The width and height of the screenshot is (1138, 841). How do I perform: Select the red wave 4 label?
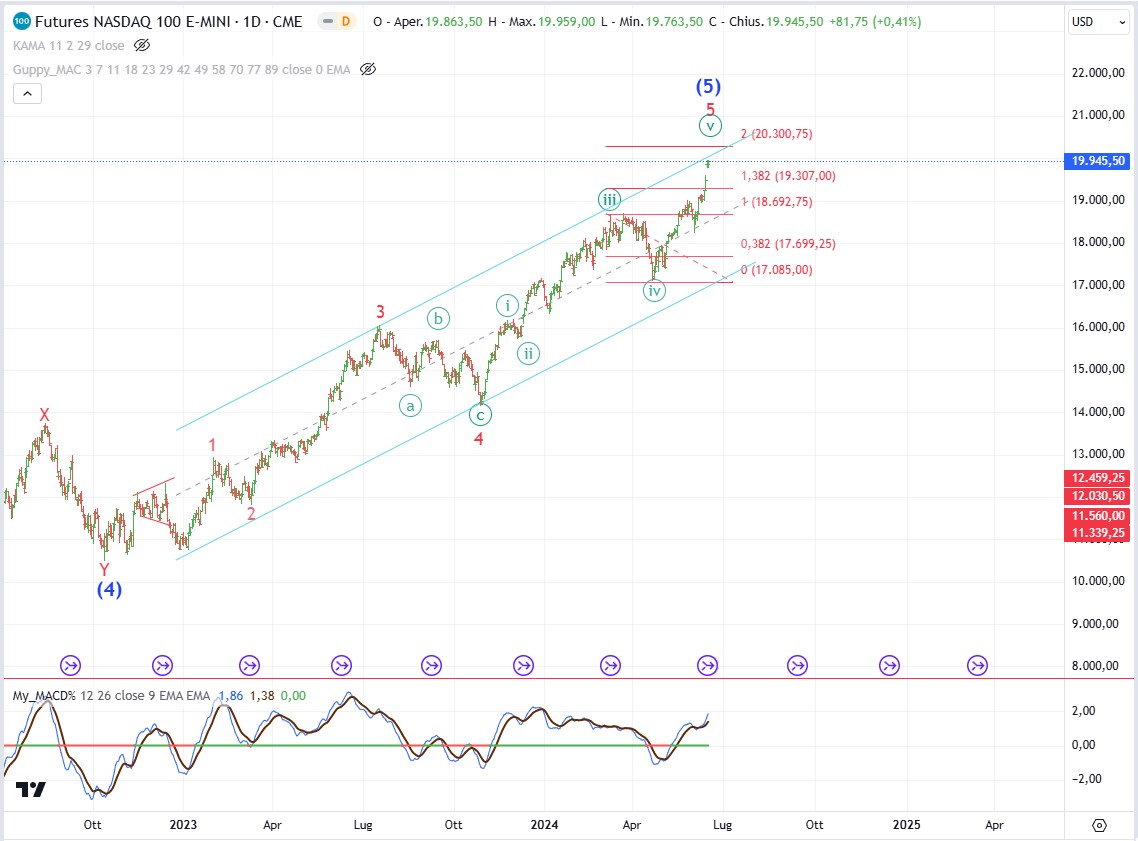(x=479, y=439)
